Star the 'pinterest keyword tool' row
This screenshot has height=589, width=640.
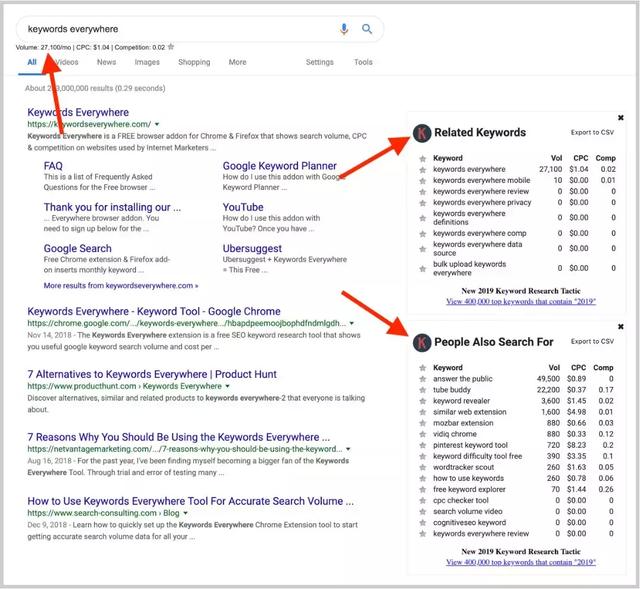[422, 445]
